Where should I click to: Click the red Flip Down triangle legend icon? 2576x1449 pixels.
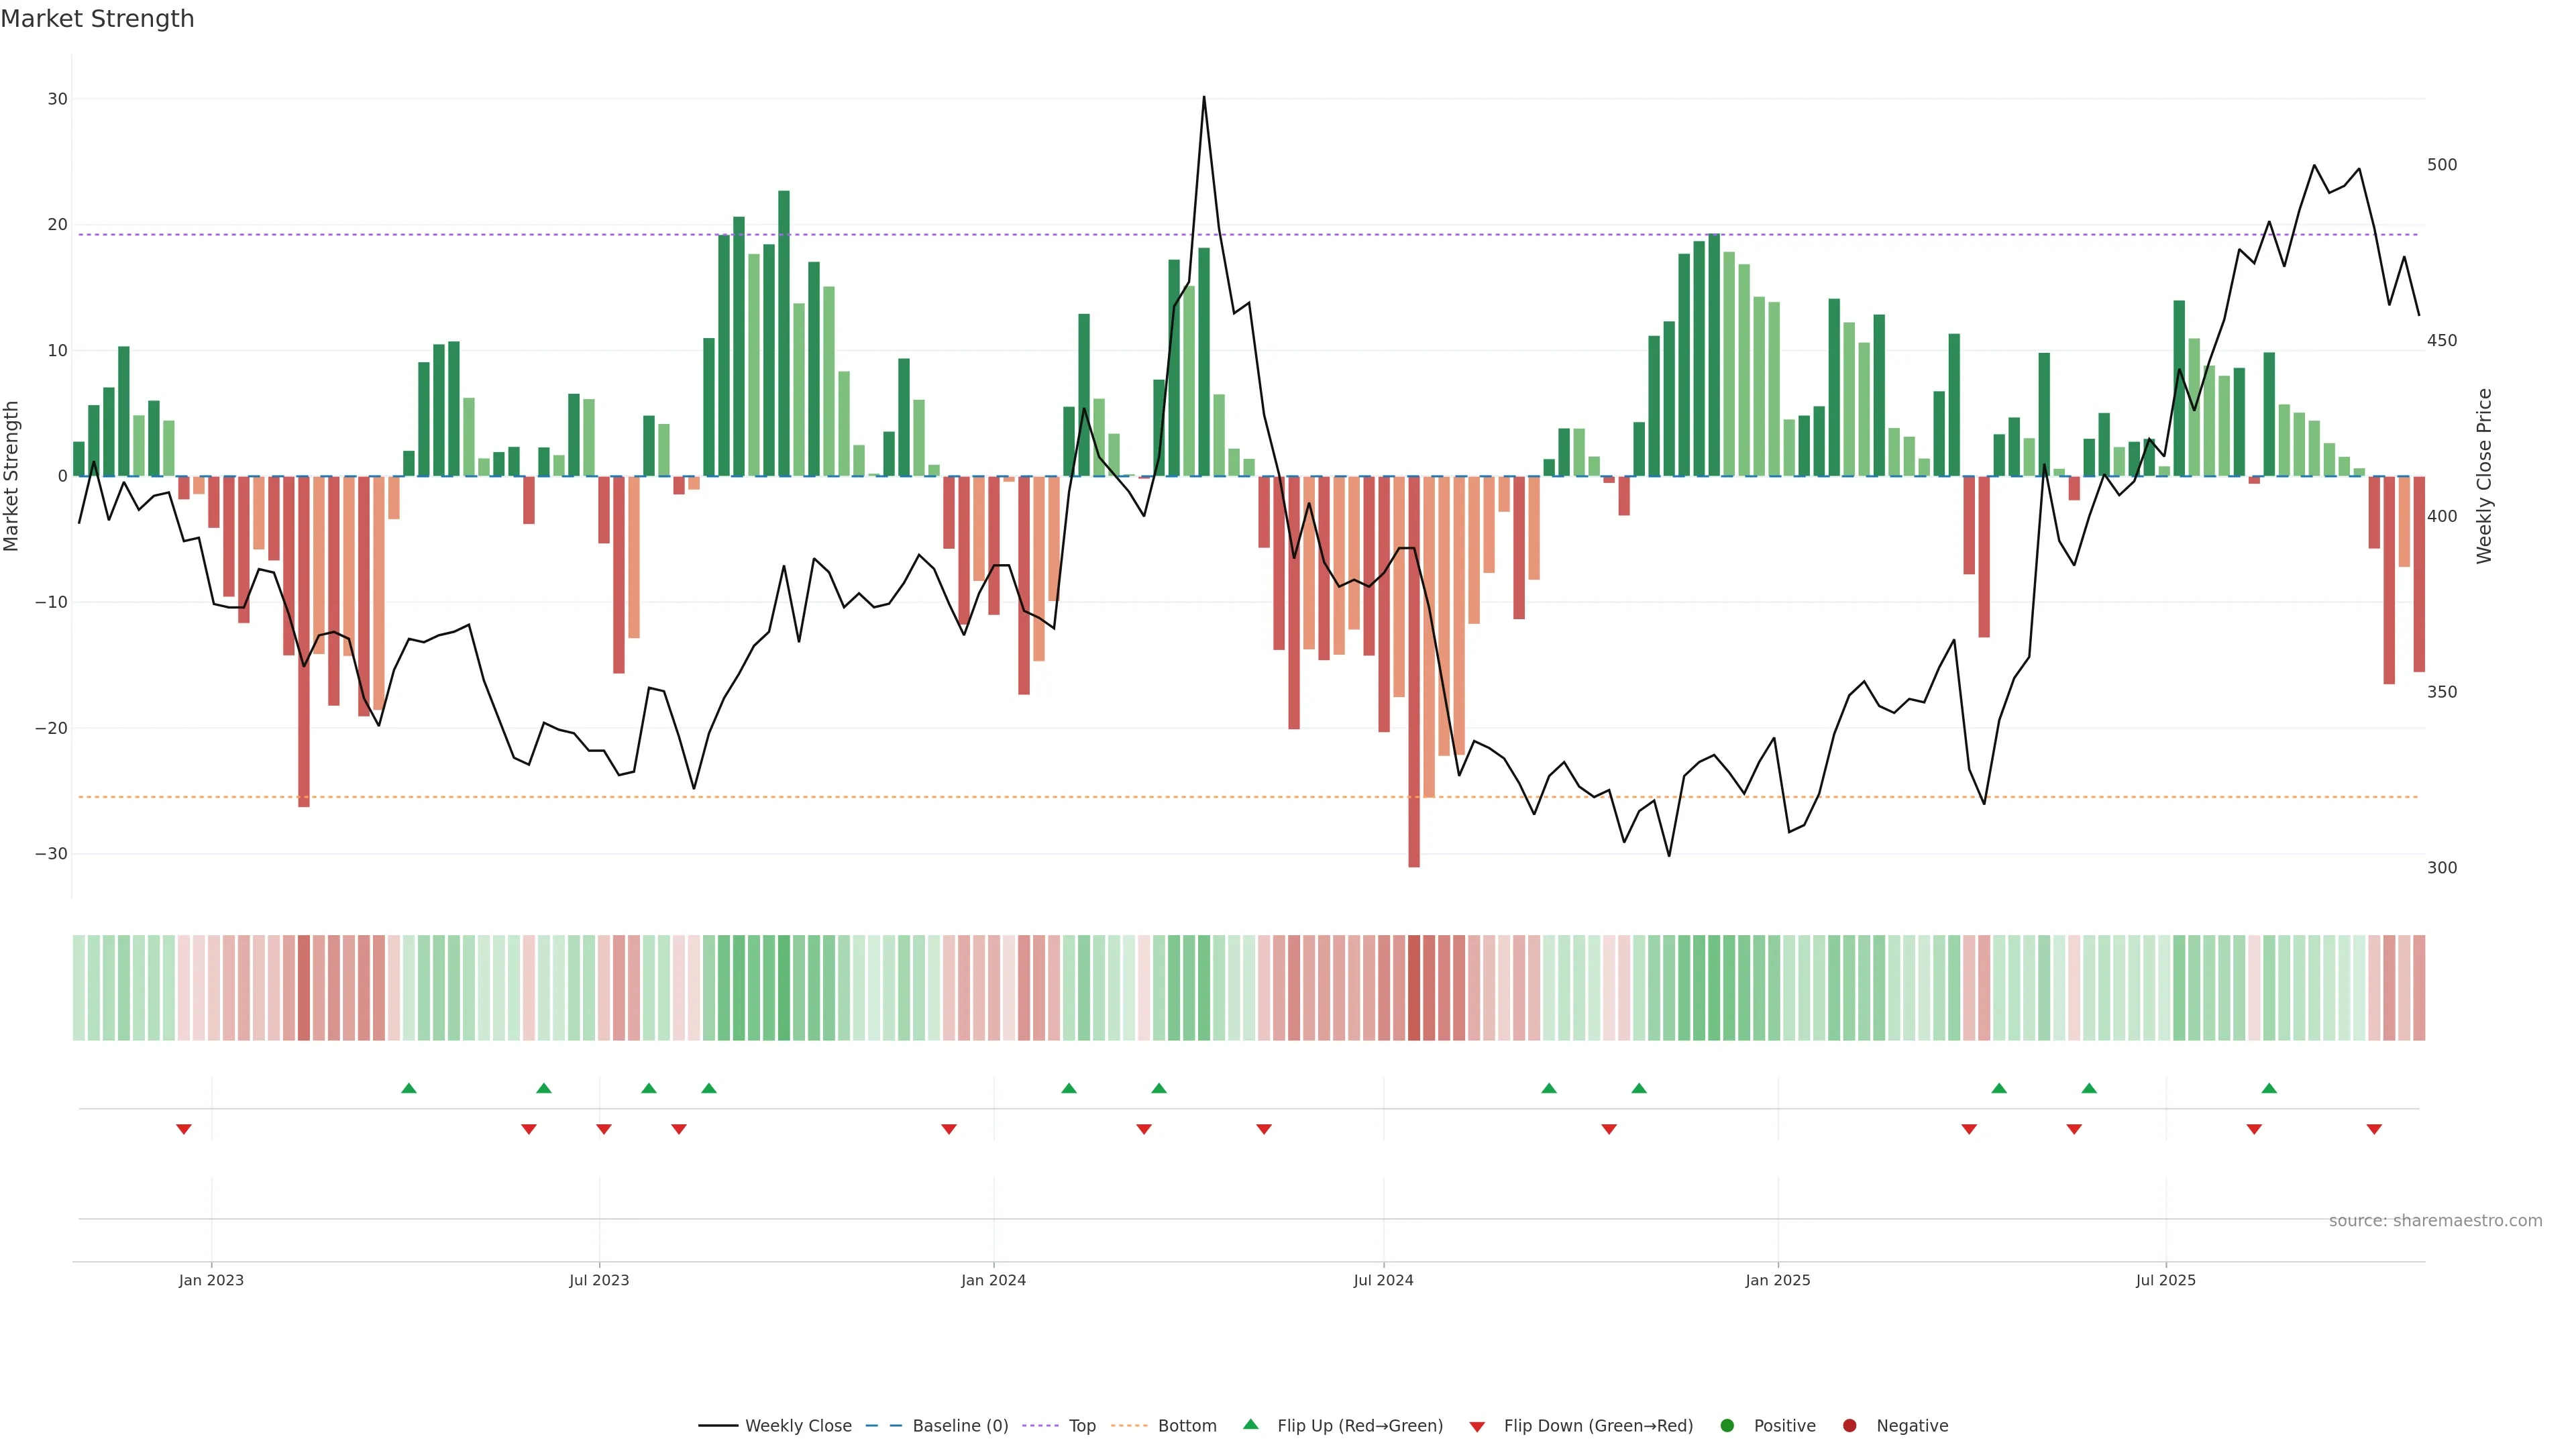tap(1476, 1426)
